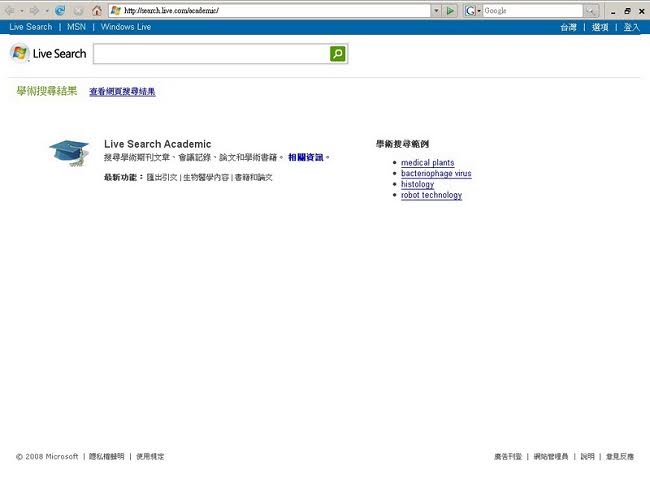Viewport: 650px width, 487px height.
Task: Open the 'histology' example search
Action: pos(417,184)
